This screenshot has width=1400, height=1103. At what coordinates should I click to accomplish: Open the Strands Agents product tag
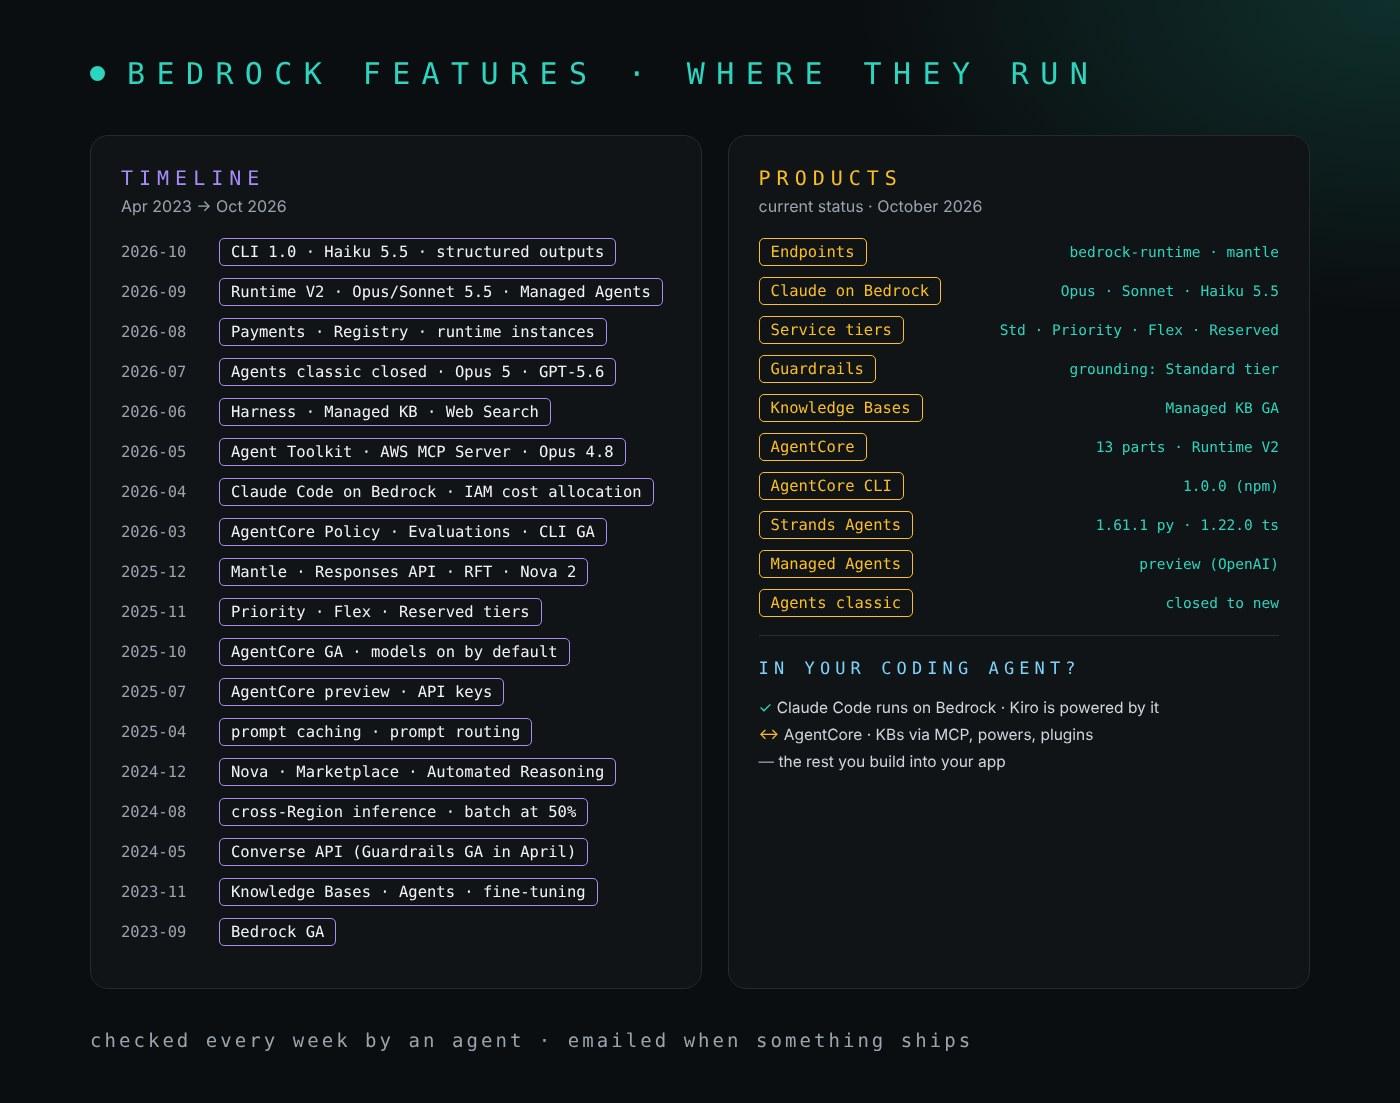835,525
